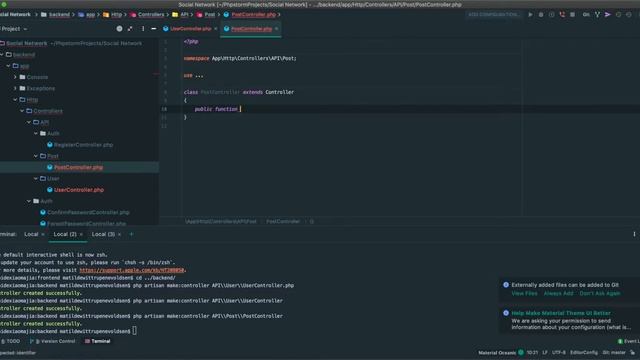Collapse the API folder arrow
The height and width of the screenshot is (360, 640).
29,122
